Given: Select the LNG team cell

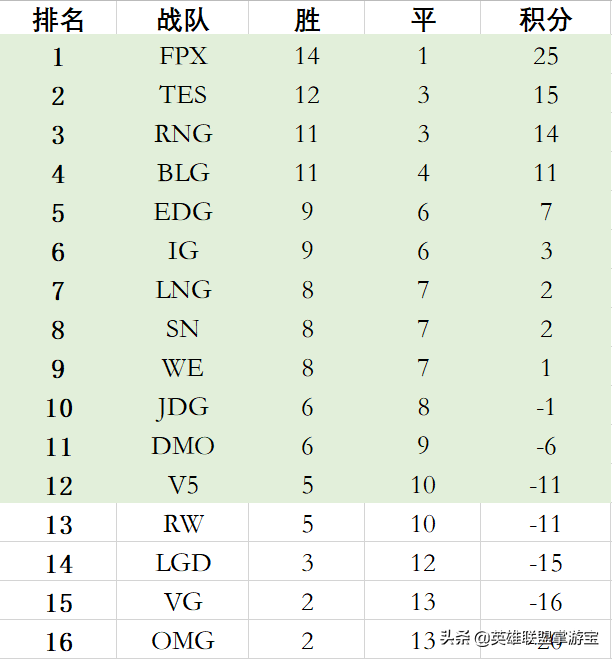Looking at the screenshot, I should click(183, 290).
